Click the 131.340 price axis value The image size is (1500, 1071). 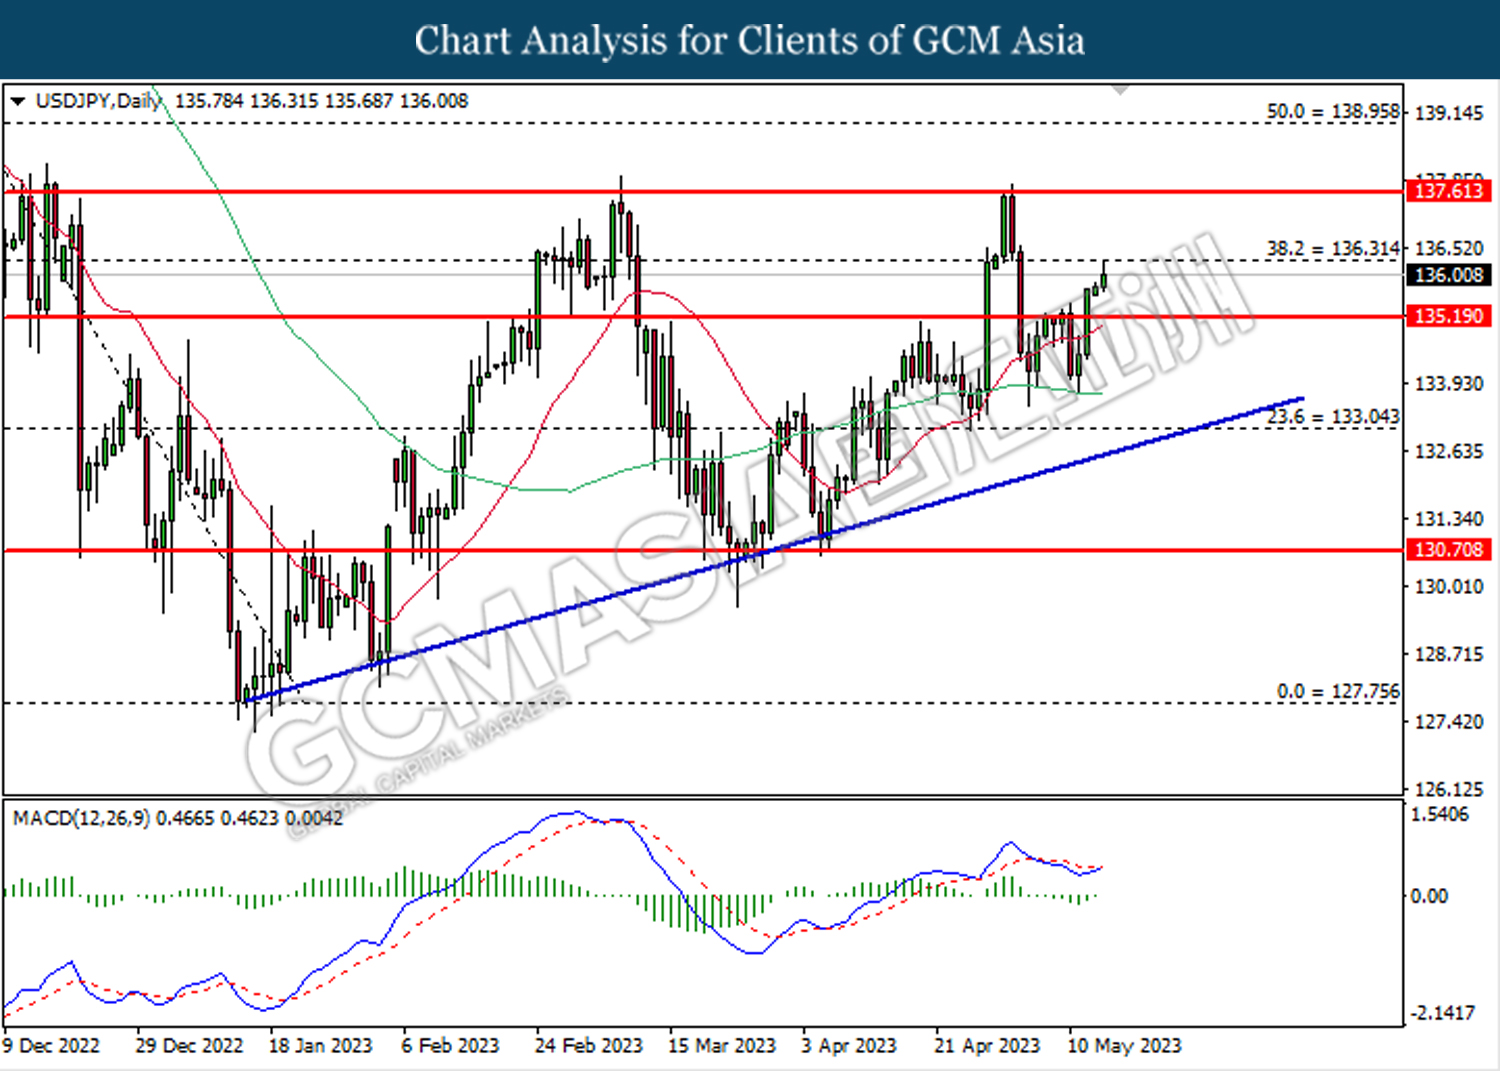pyautogui.click(x=1449, y=518)
